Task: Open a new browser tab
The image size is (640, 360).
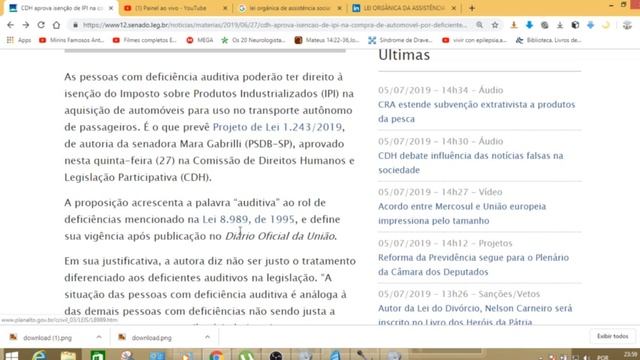Action: point(472,8)
